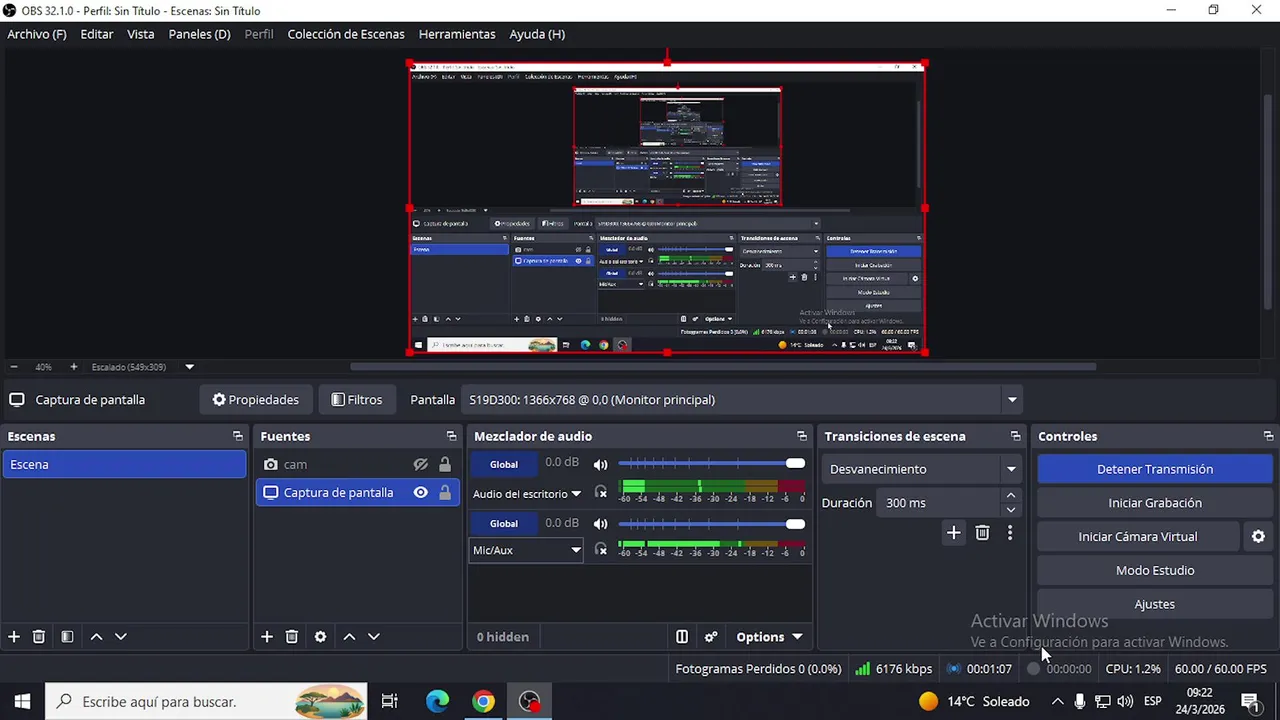Viewport: 1280px width, 720px height.
Task: Open Vista menu
Action: tap(141, 34)
